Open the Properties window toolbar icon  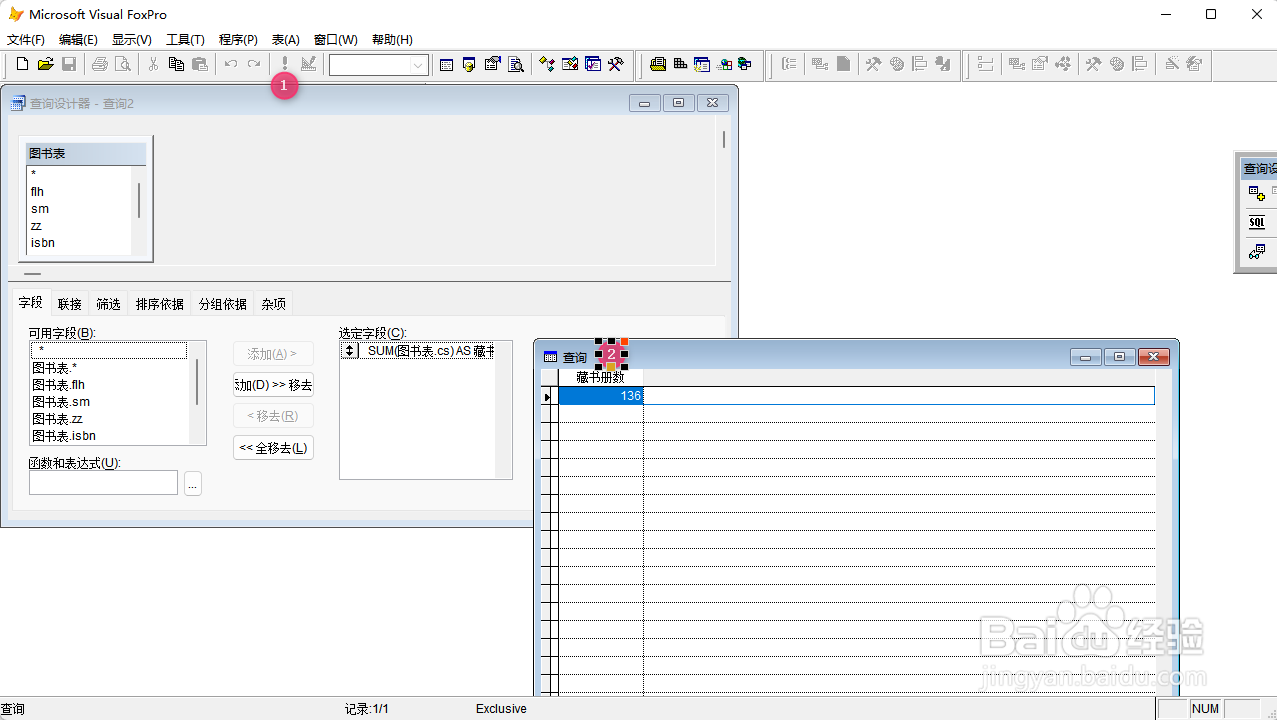click(492, 64)
